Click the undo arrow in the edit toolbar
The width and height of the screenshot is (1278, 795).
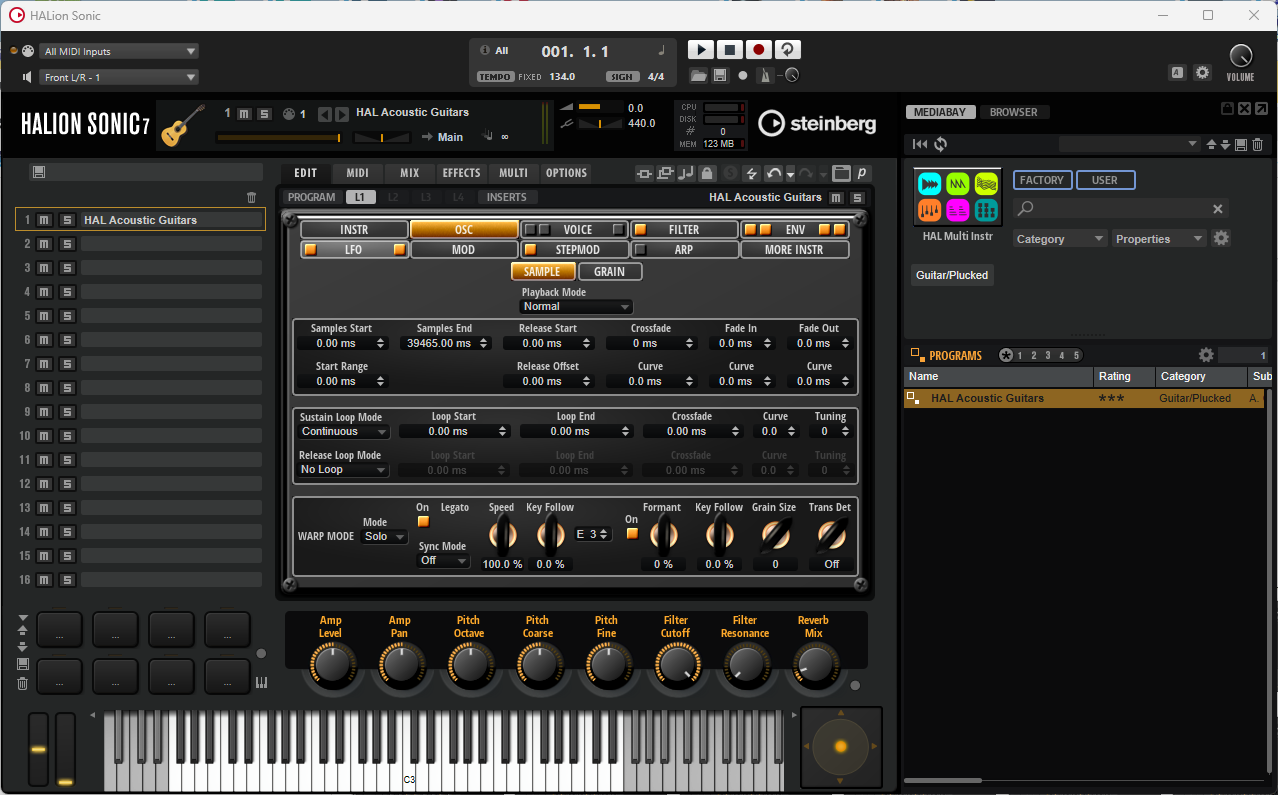[773, 173]
